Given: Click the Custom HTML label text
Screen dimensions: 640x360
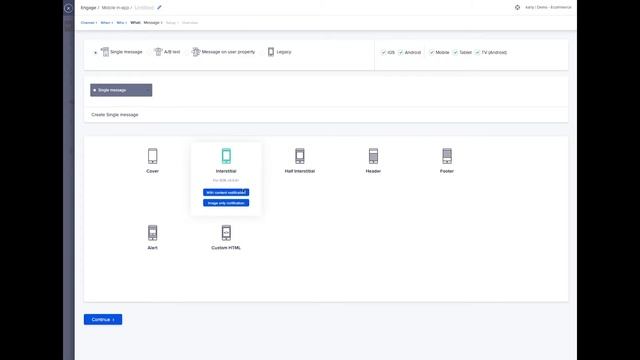Looking at the screenshot, I should pos(226,248).
